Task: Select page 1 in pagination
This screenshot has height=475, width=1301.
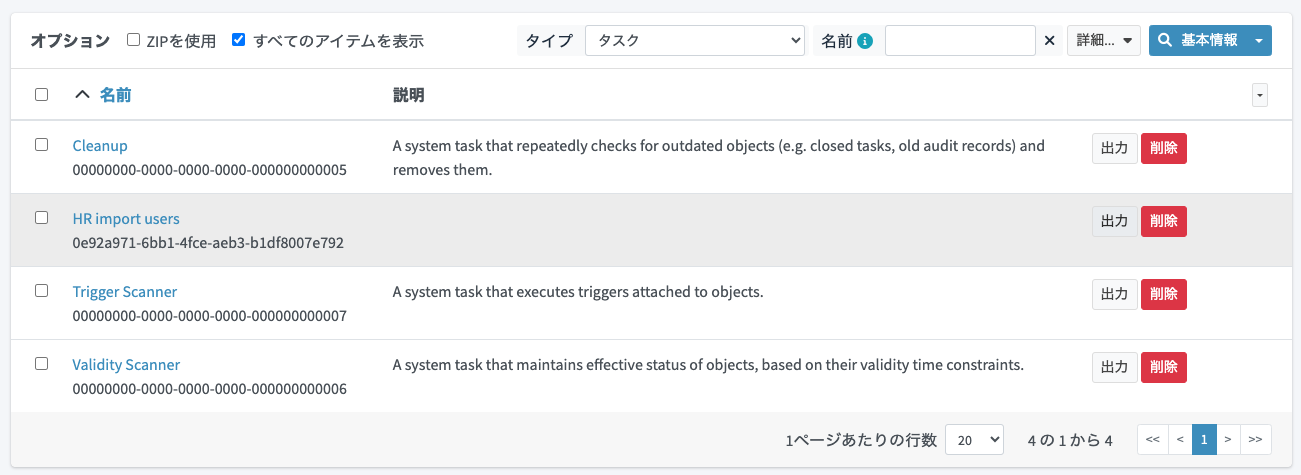Action: [x=1205, y=439]
